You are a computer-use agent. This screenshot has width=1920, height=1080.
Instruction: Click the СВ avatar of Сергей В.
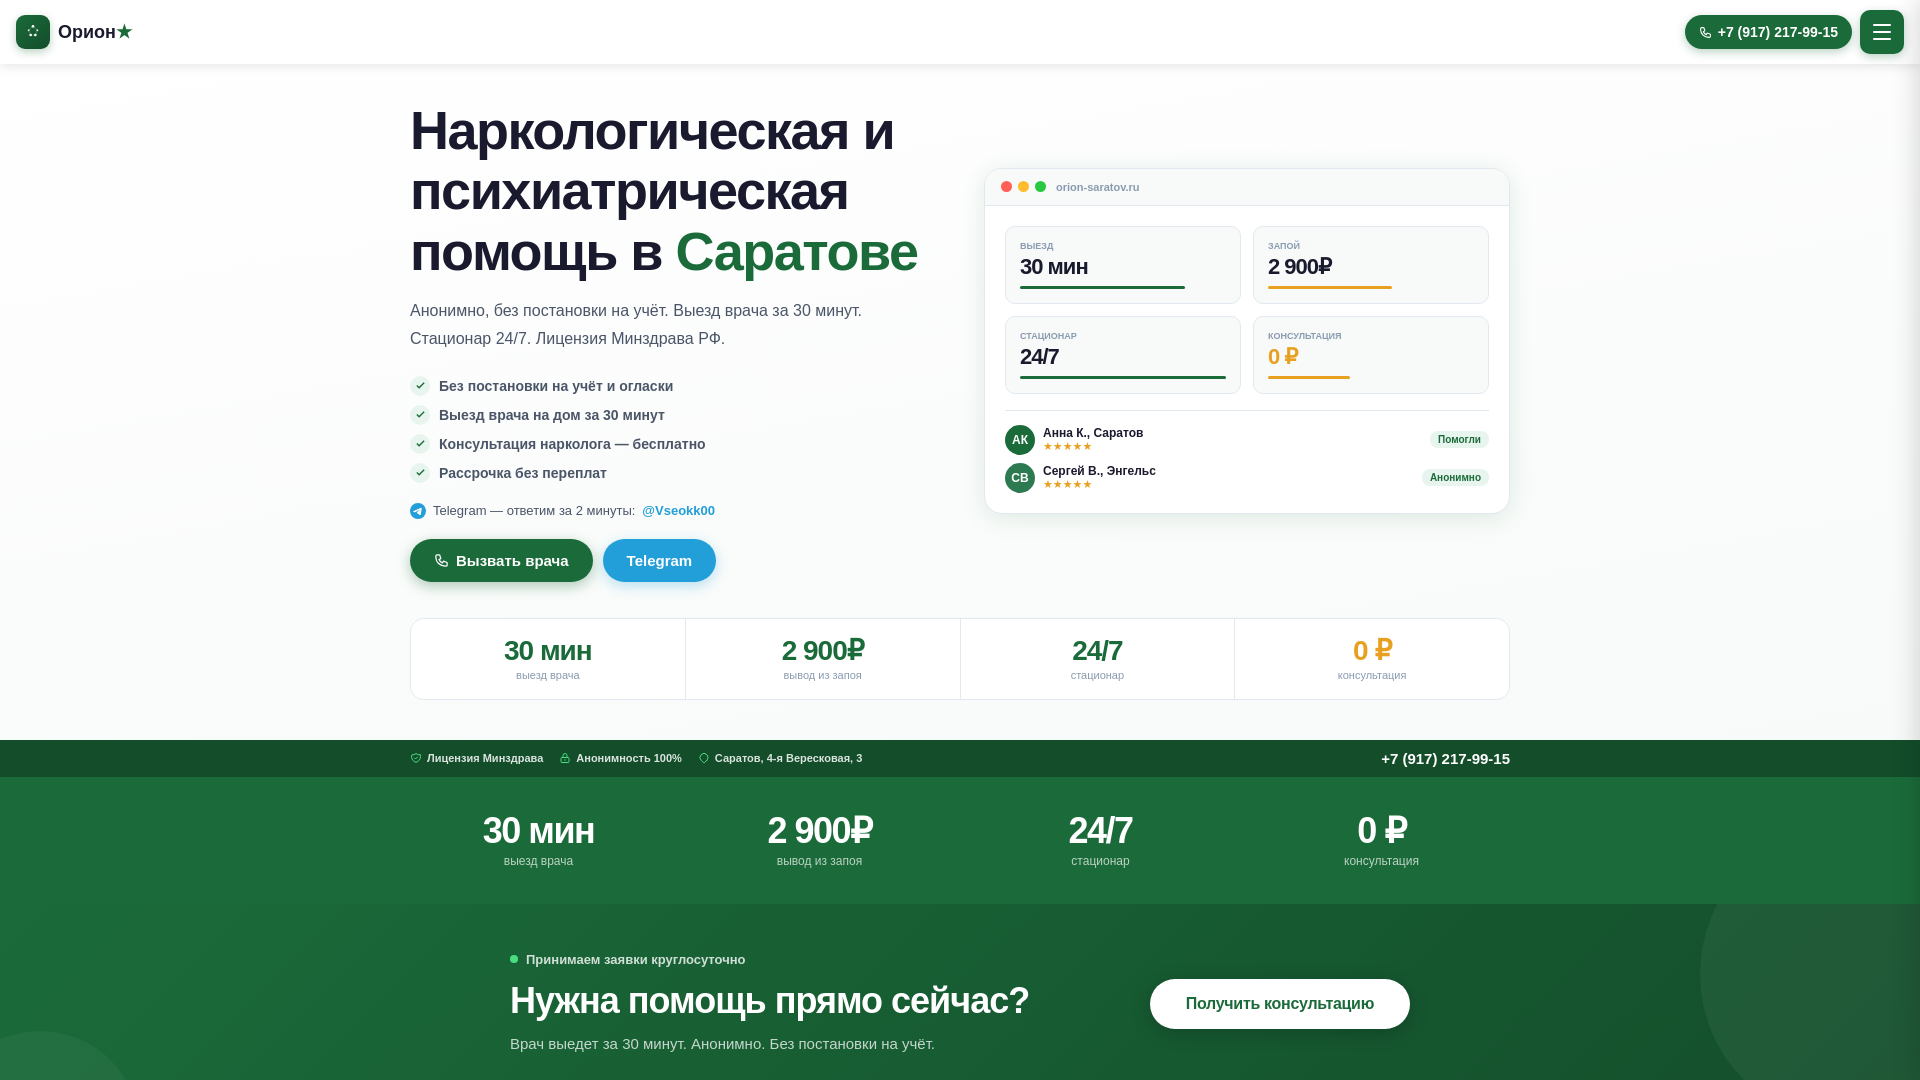click(1020, 478)
